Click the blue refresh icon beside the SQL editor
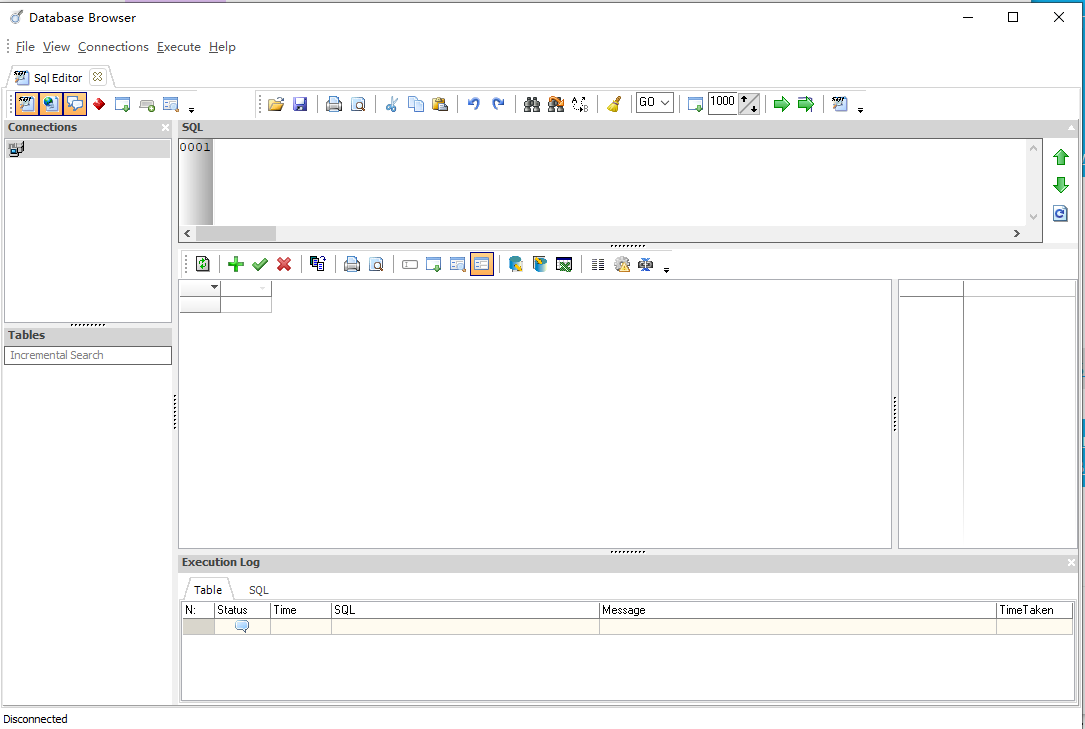Viewport: 1085px width, 729px height. (1060, 213)
